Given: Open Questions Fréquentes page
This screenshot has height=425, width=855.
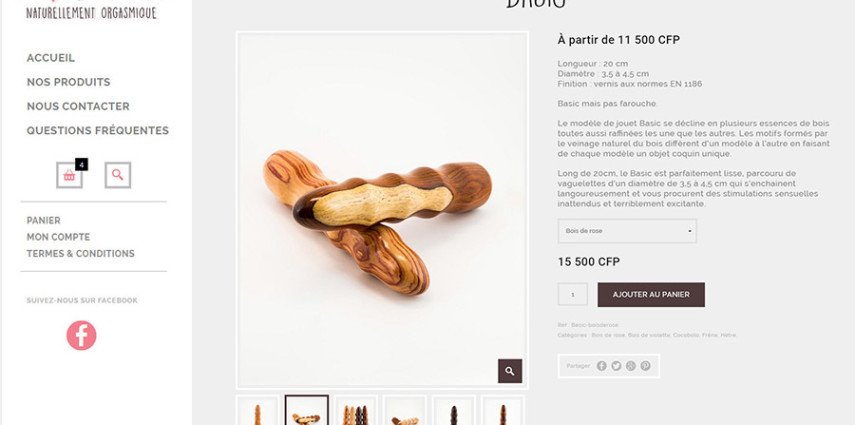Looking at the screenshot, I should pos(98,130).
